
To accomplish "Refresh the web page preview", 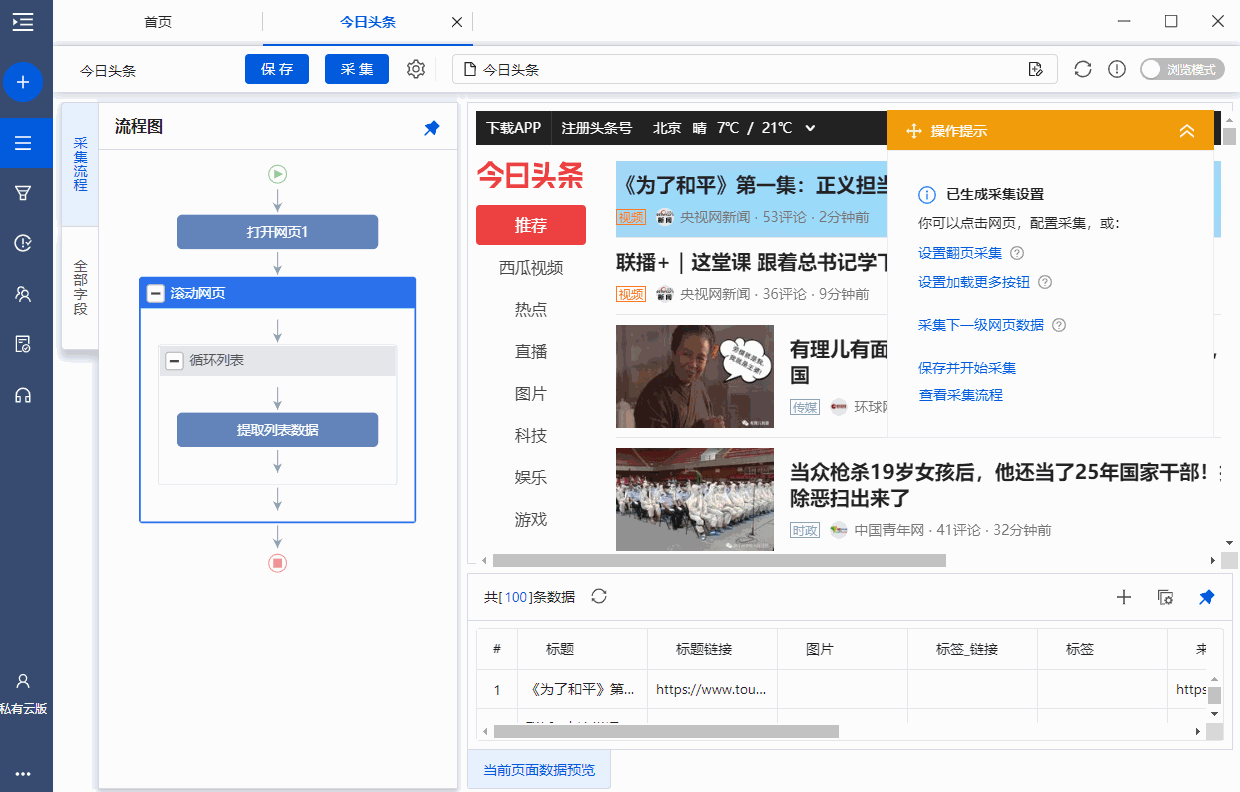I will click(1082, 69).
